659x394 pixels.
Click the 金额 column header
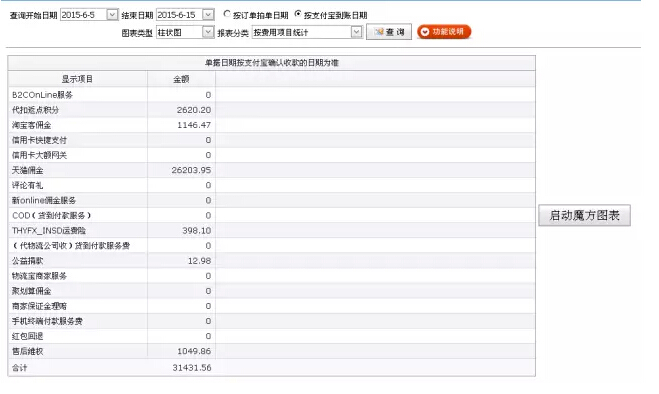click(x=181, y=79)
